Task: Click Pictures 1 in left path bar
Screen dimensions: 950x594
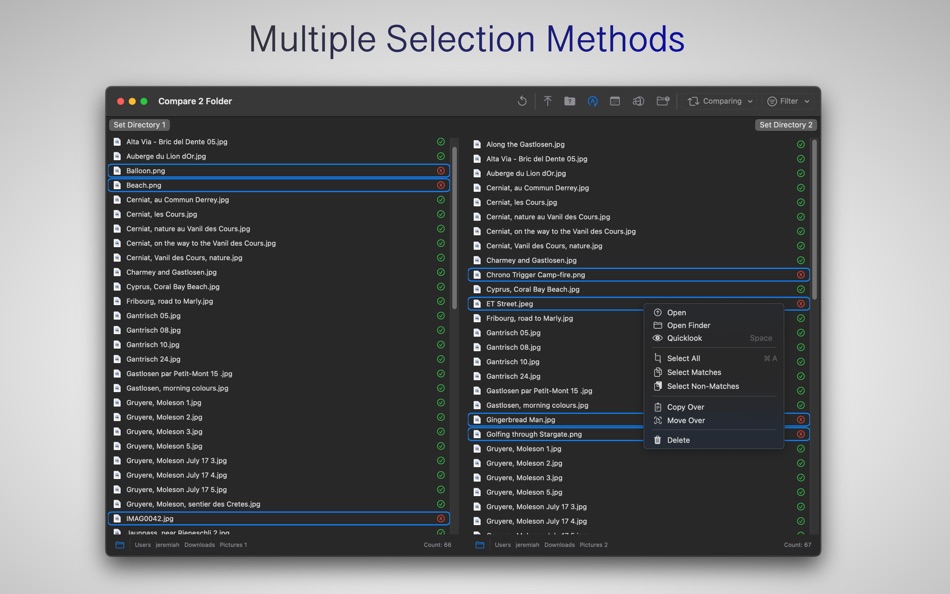Action: click(233, 545)
